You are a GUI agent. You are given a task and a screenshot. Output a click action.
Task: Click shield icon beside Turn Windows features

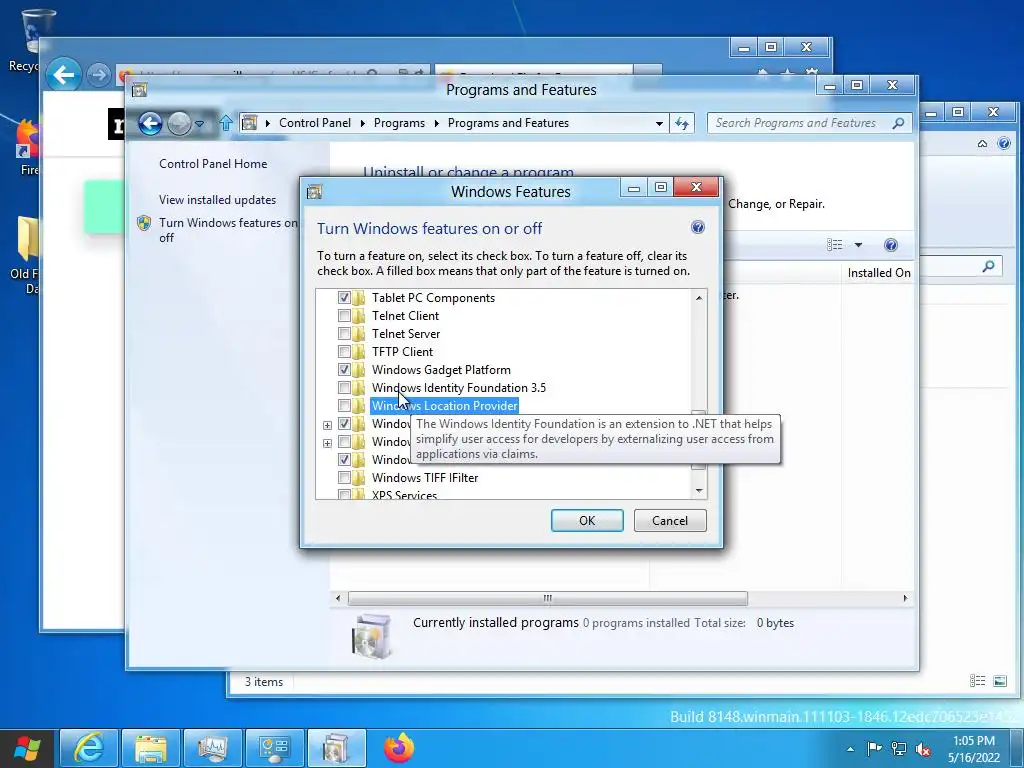[x=144, y=223]
